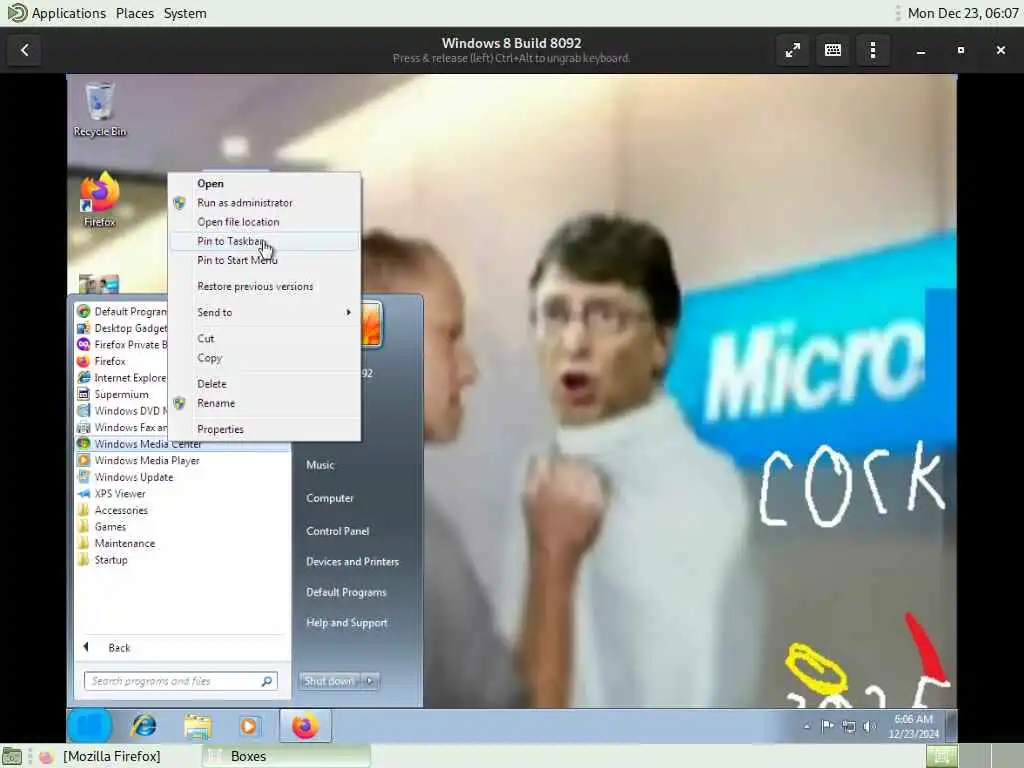Open the Places menu in the top panel
The width and height of the screenshot is (1024, 768).
tap(135, 13)
